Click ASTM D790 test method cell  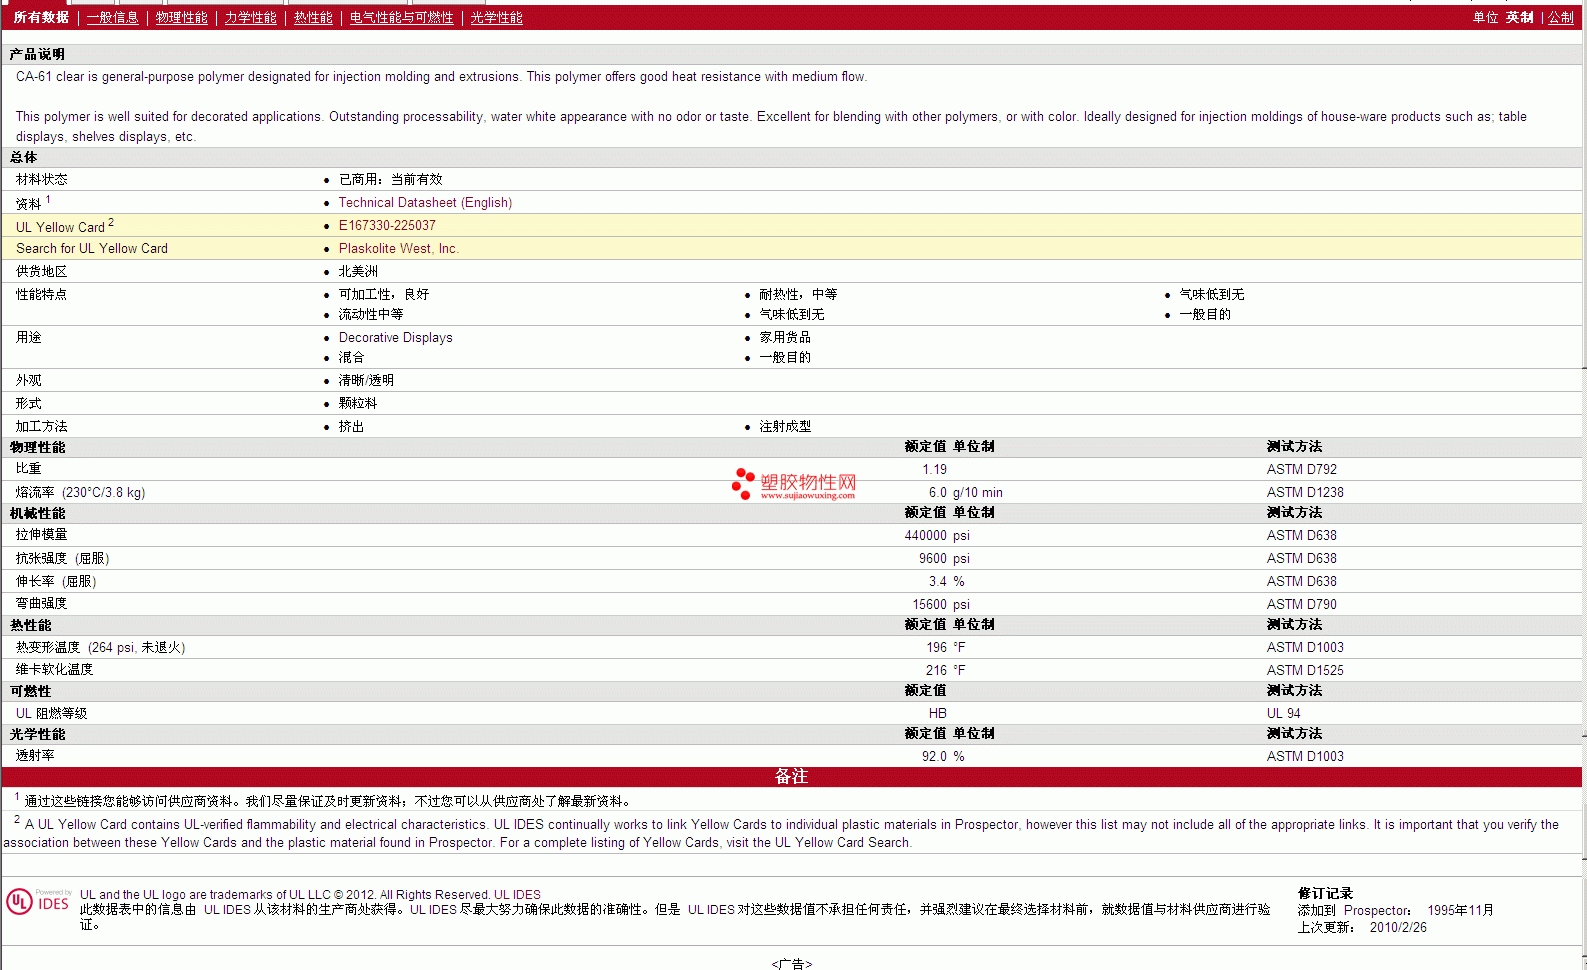(1301, 605)
